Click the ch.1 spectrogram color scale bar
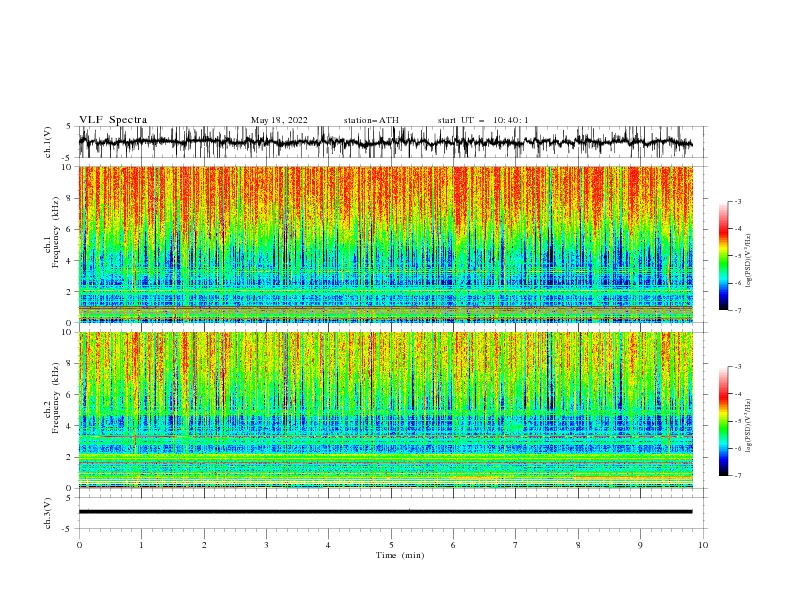Image resolution: width=792 pixels, height=612 pixels. [x=723, y=256]
